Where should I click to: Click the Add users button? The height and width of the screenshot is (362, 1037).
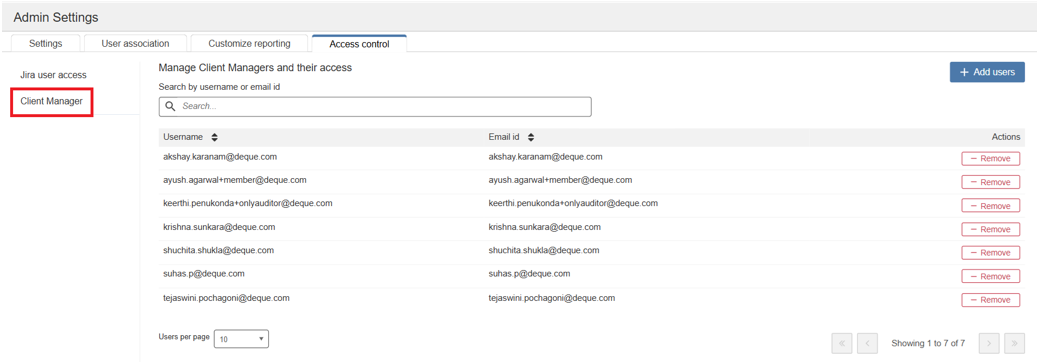[x=987, y=72]
